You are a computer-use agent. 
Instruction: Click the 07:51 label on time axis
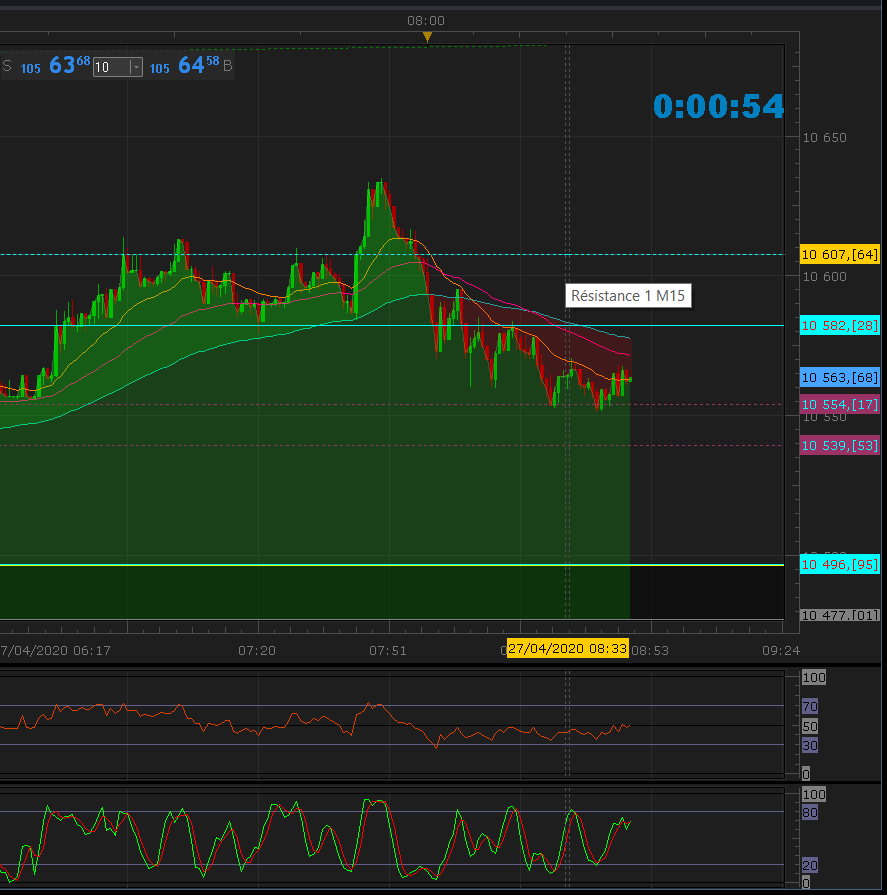tap(389, 650)
